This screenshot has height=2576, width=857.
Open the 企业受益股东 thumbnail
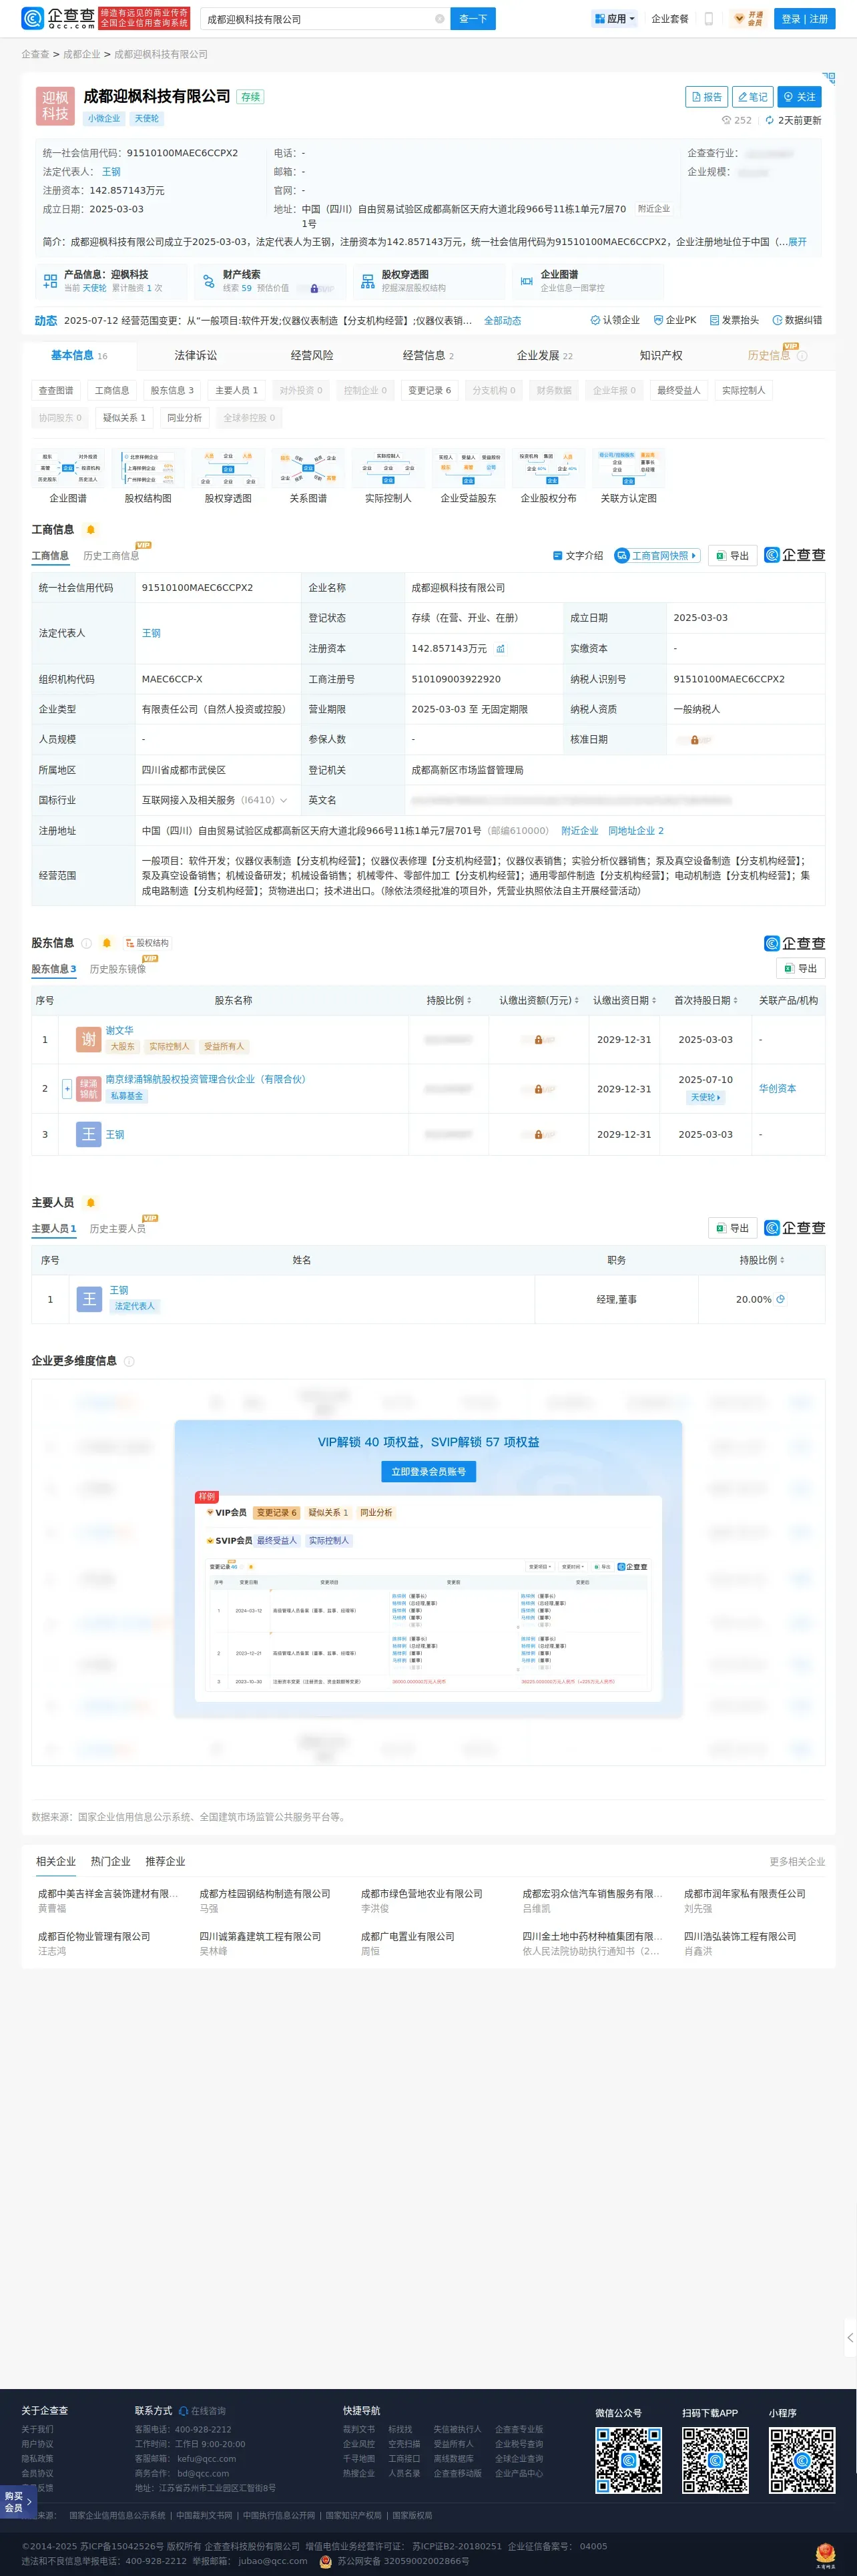click(x=468, y=476)
